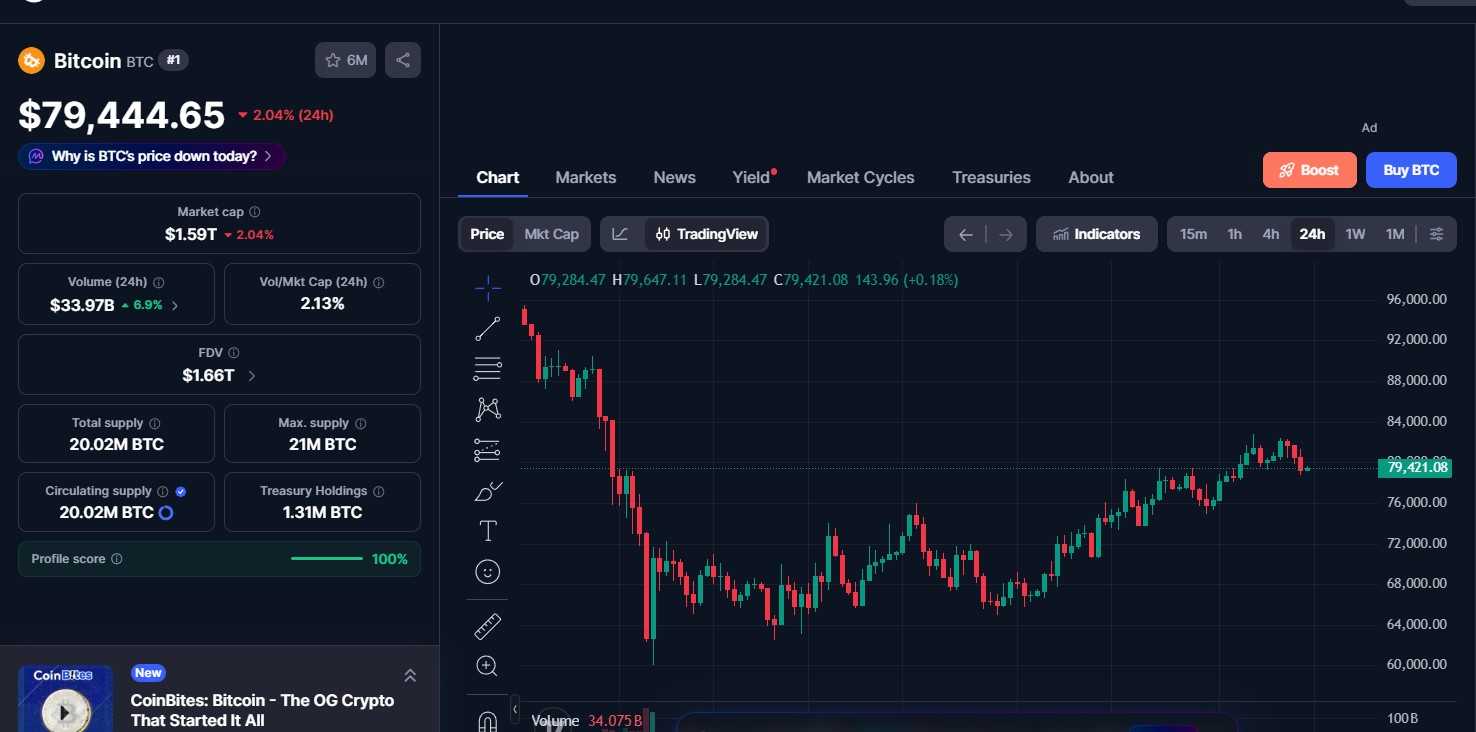Click the Circulating supply verified badge

click(181, 491)
